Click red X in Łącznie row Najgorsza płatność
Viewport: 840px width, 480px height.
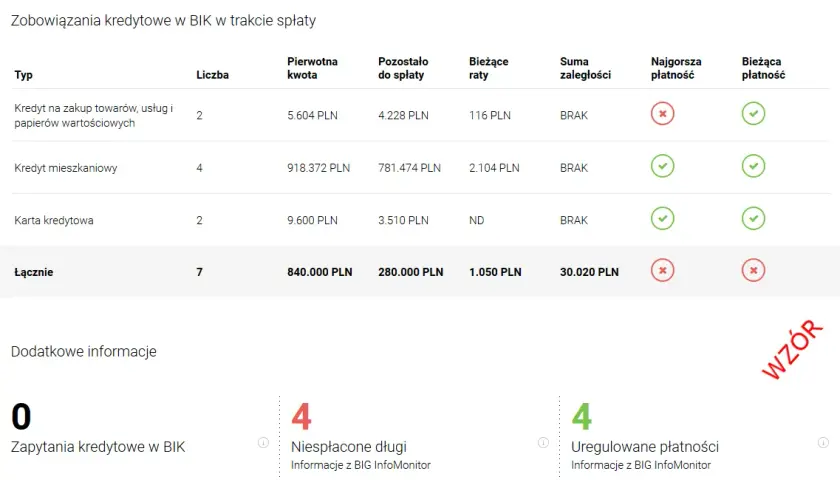[663, 271]
